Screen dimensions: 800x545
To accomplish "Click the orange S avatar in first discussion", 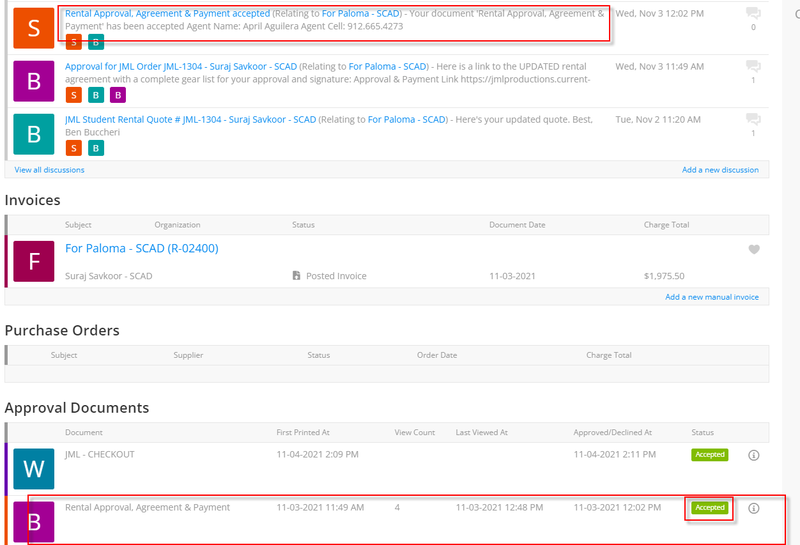I will coord(34,27).
